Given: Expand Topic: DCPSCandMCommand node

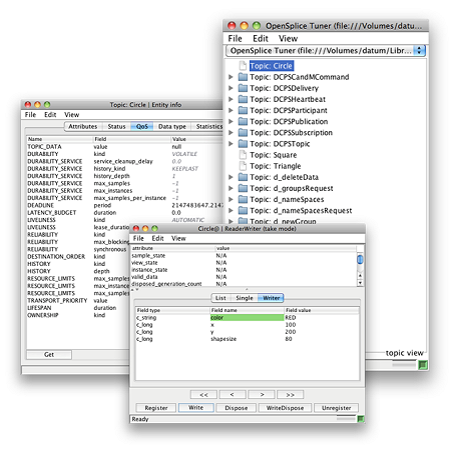Looking at the screenshot, I should click(231, 77).
